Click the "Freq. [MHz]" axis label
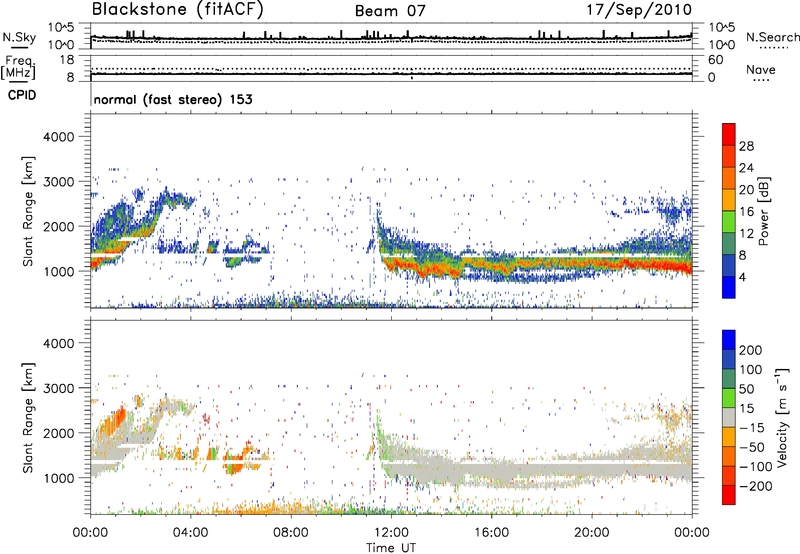Screen dimensions: 800x554 pos(19,67)
